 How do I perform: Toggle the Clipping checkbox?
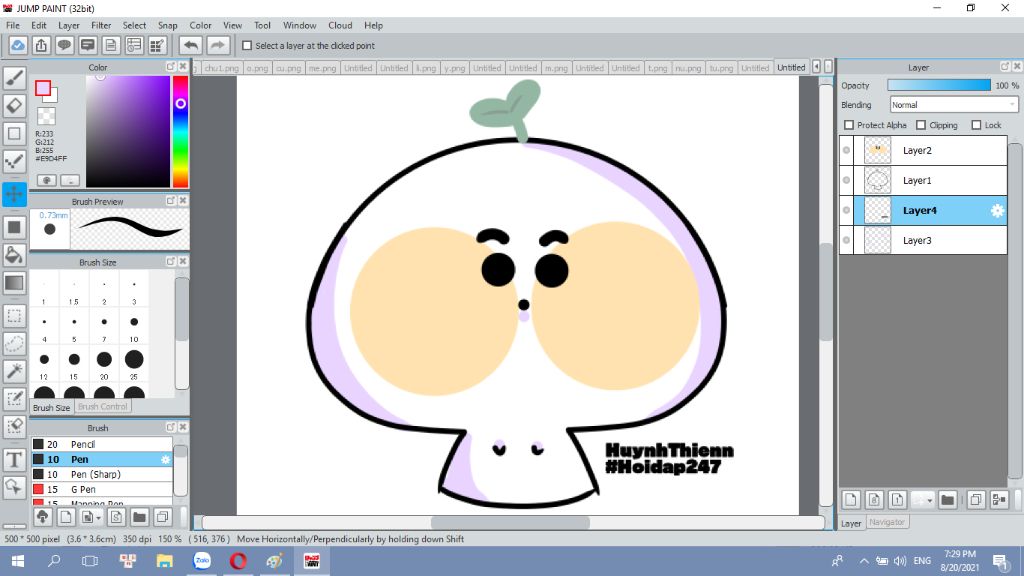[x=921, y=125]
